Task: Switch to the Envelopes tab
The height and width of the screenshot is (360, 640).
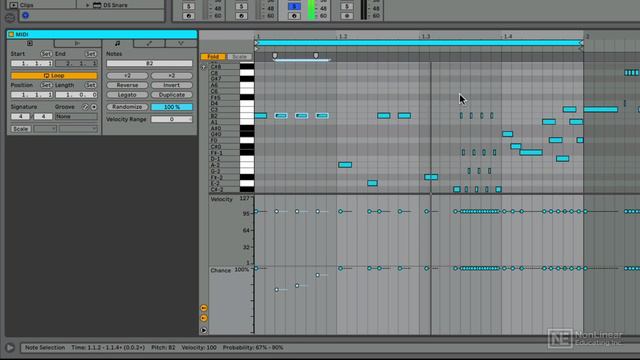Action: pyautogui.click(x=149, y=43)
